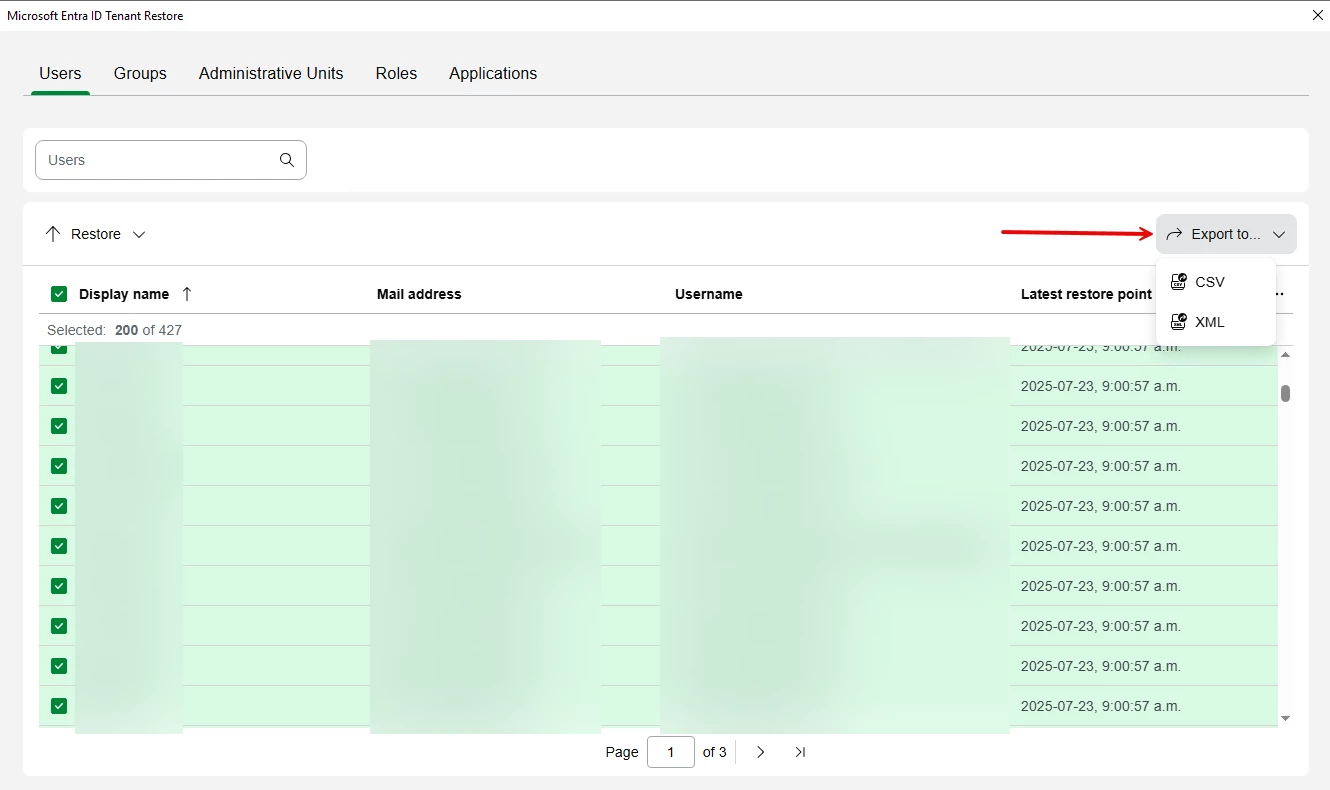Viewport: 1330px width, 790px height.
Task: Click the CSV file icon in export menu
Action: click(1179, 282)
